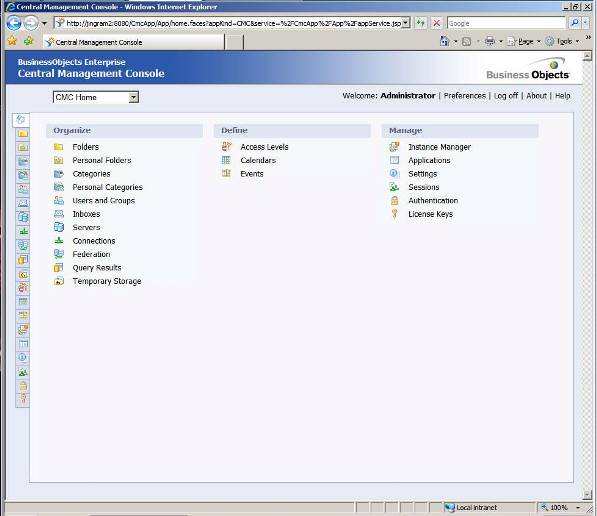Screen dimensions: 597x516
Task: Click the Access Levels icon in the left sidebar
Action: click(x=23, y=288)
